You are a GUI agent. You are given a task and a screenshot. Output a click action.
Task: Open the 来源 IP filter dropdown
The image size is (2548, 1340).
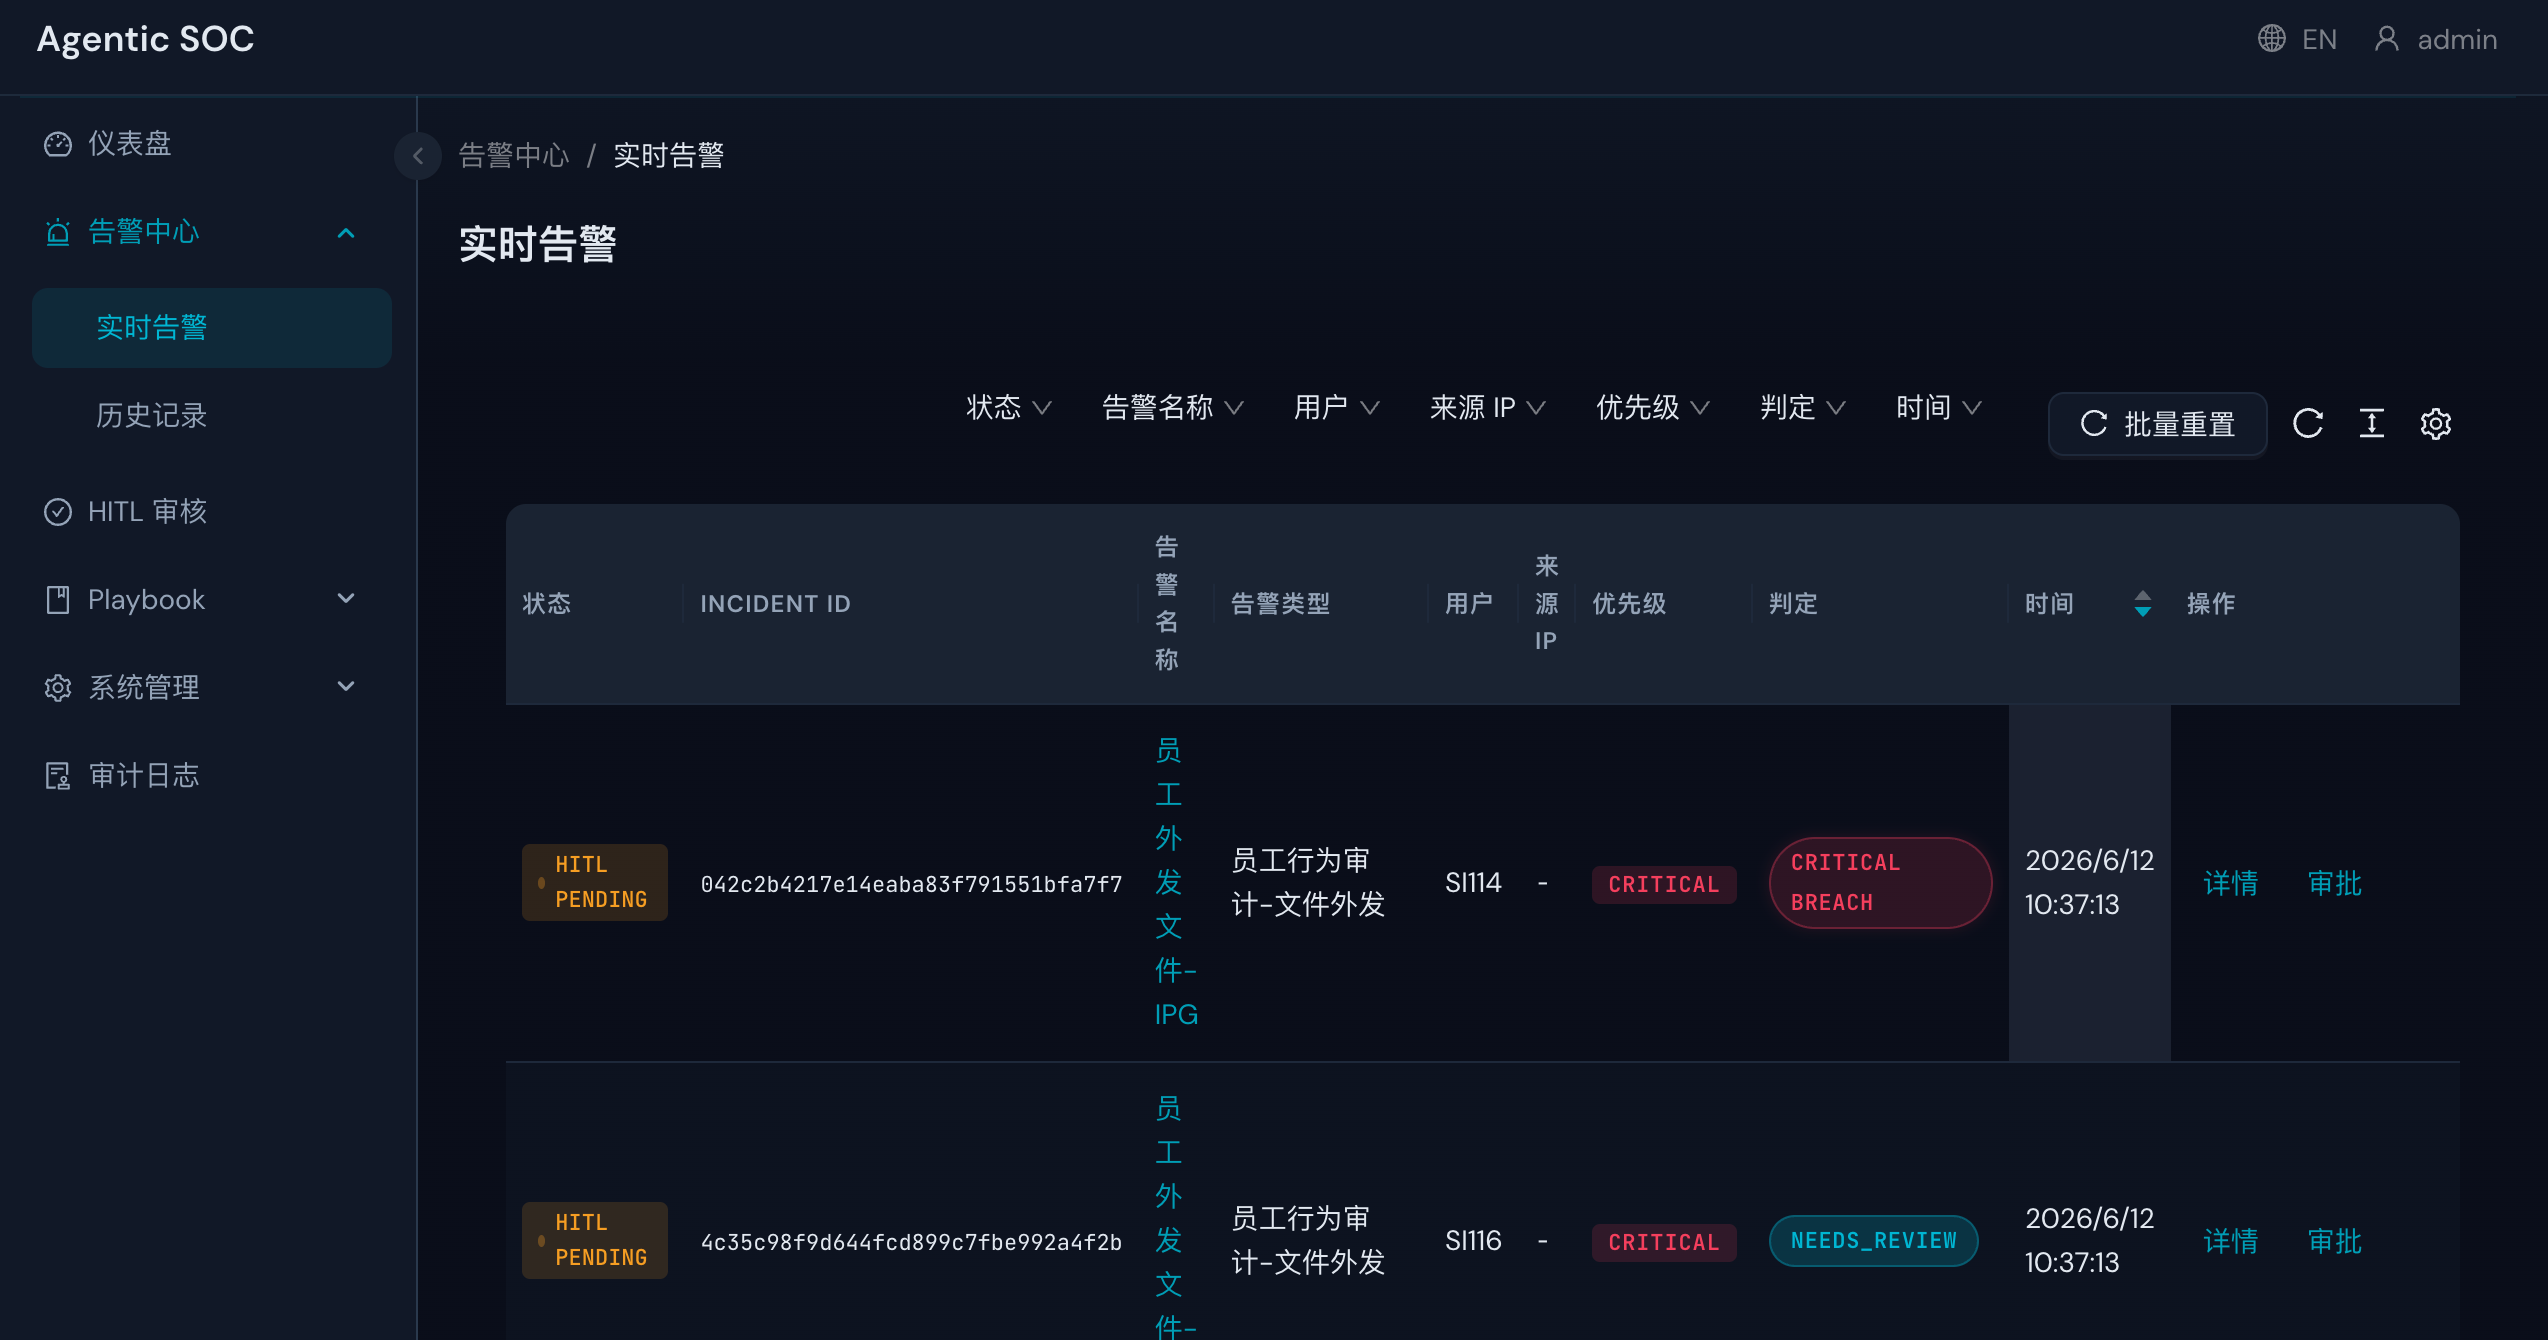tap(1487, 407)
